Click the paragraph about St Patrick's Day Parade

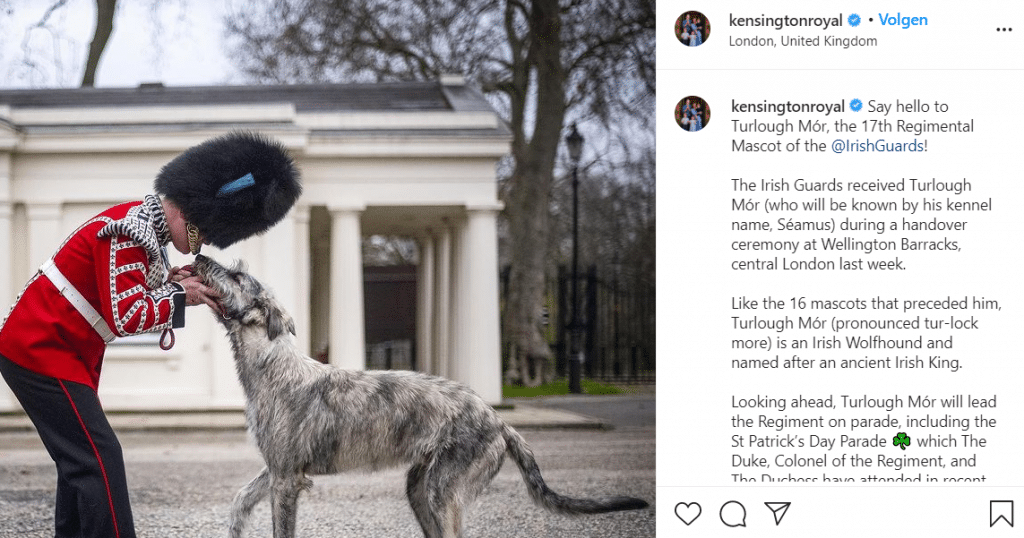point(863,439)
